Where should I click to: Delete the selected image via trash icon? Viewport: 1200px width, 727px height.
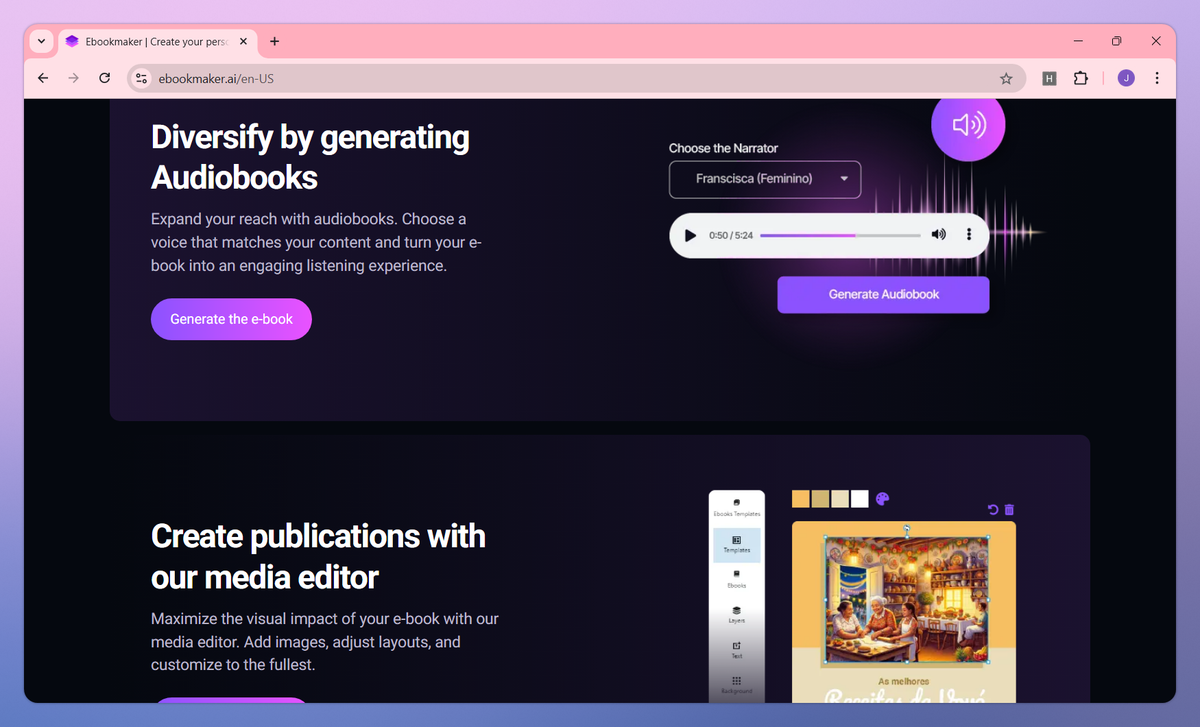tap(1009, 509)
